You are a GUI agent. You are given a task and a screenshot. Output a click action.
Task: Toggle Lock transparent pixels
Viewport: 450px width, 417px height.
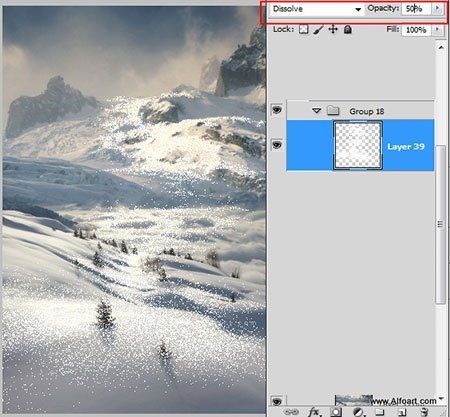[x=303, y=30]
